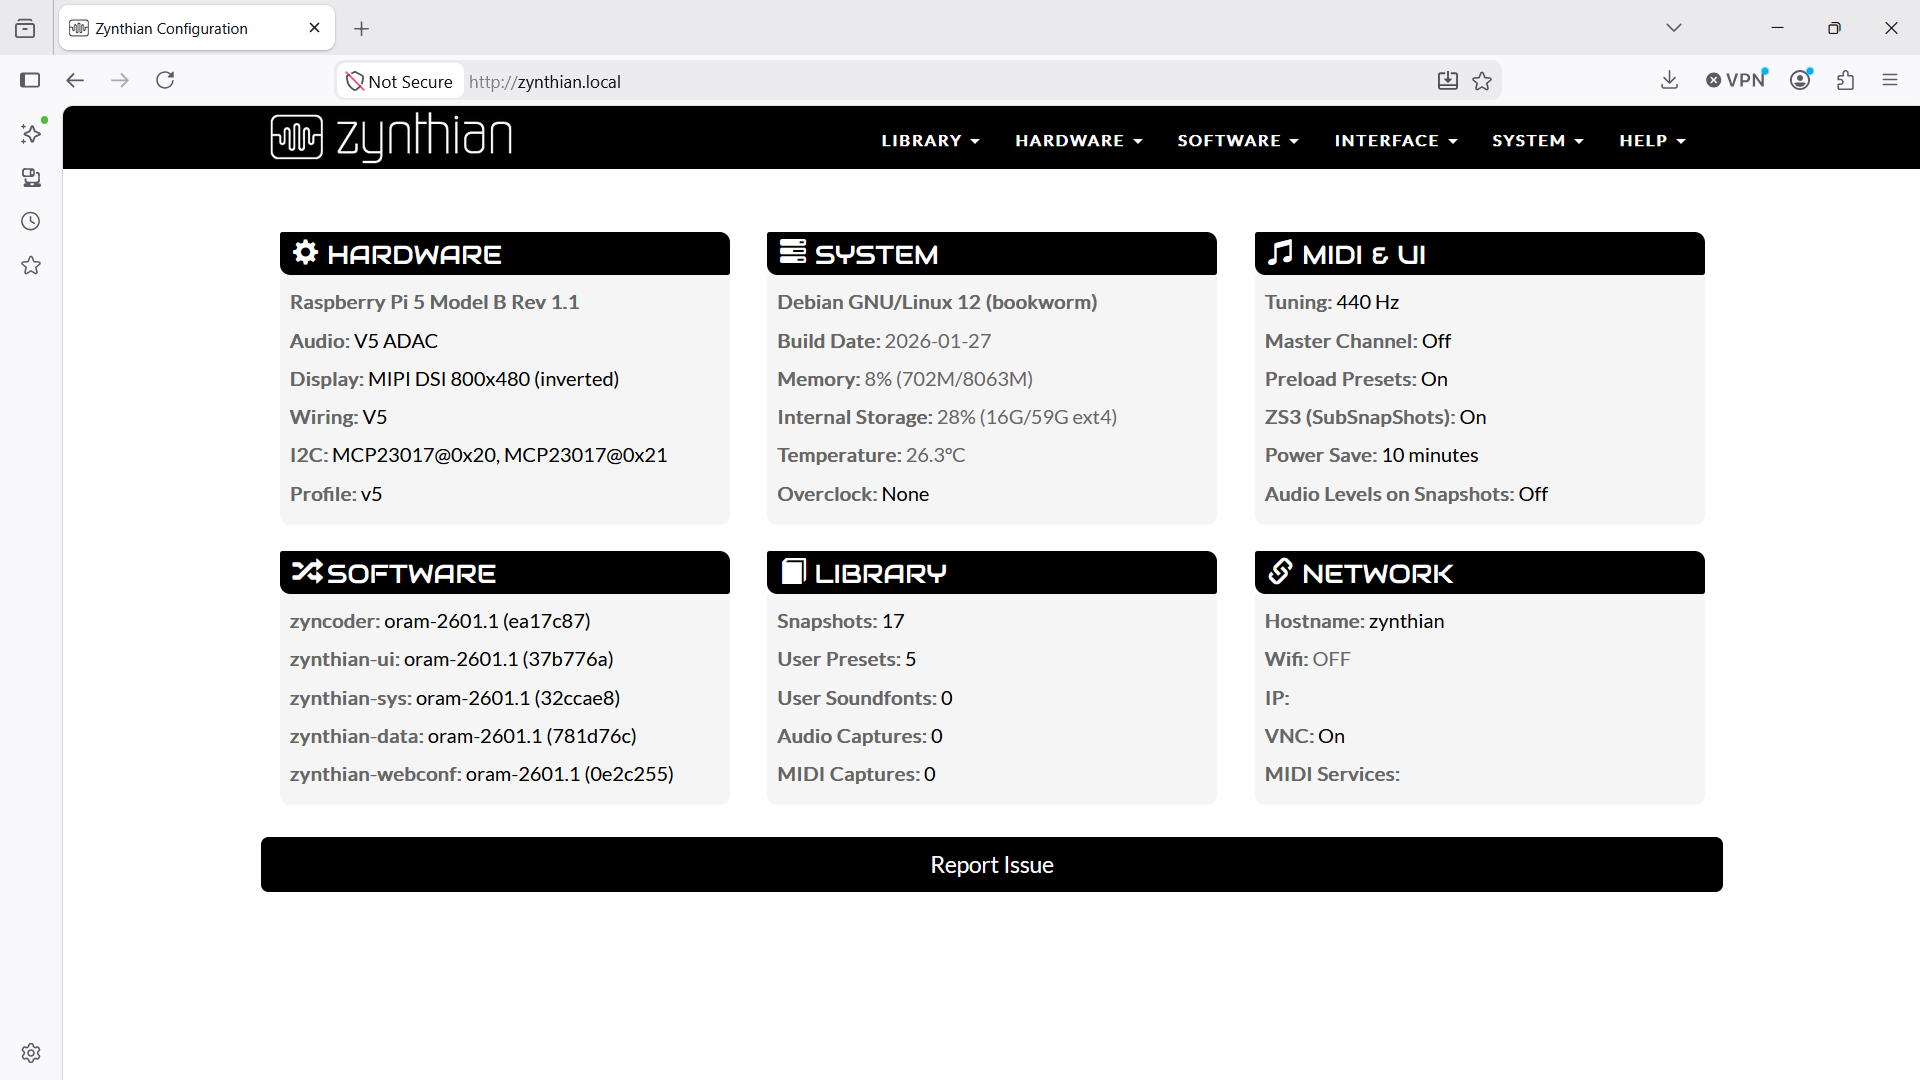
Task: Click the LIBRARY panel heading
Action: coord(991,572)
